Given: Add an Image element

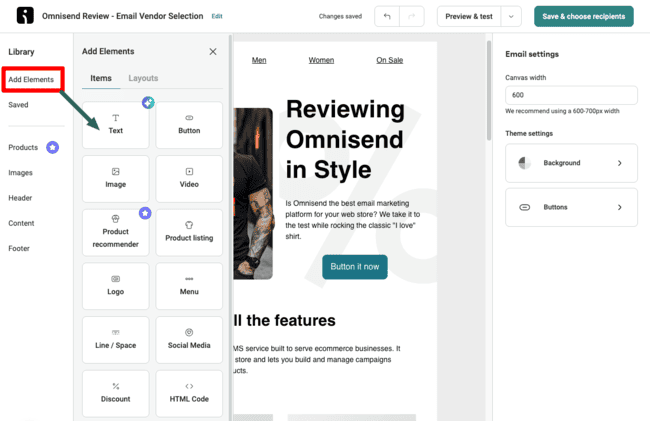Looking at the screenshot, I should 115,179.
